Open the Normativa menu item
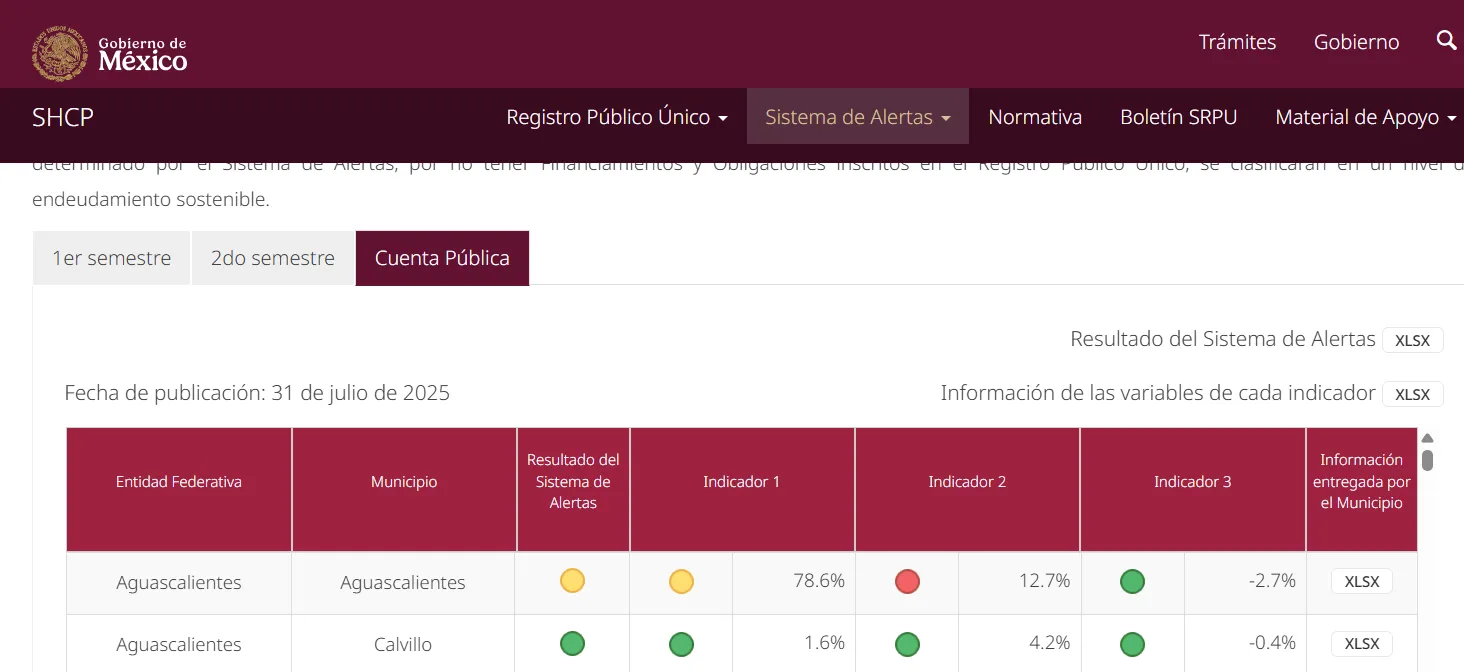Viewport: 1464px width, 672px height. pyautogui.click(x=1035, y=117)
